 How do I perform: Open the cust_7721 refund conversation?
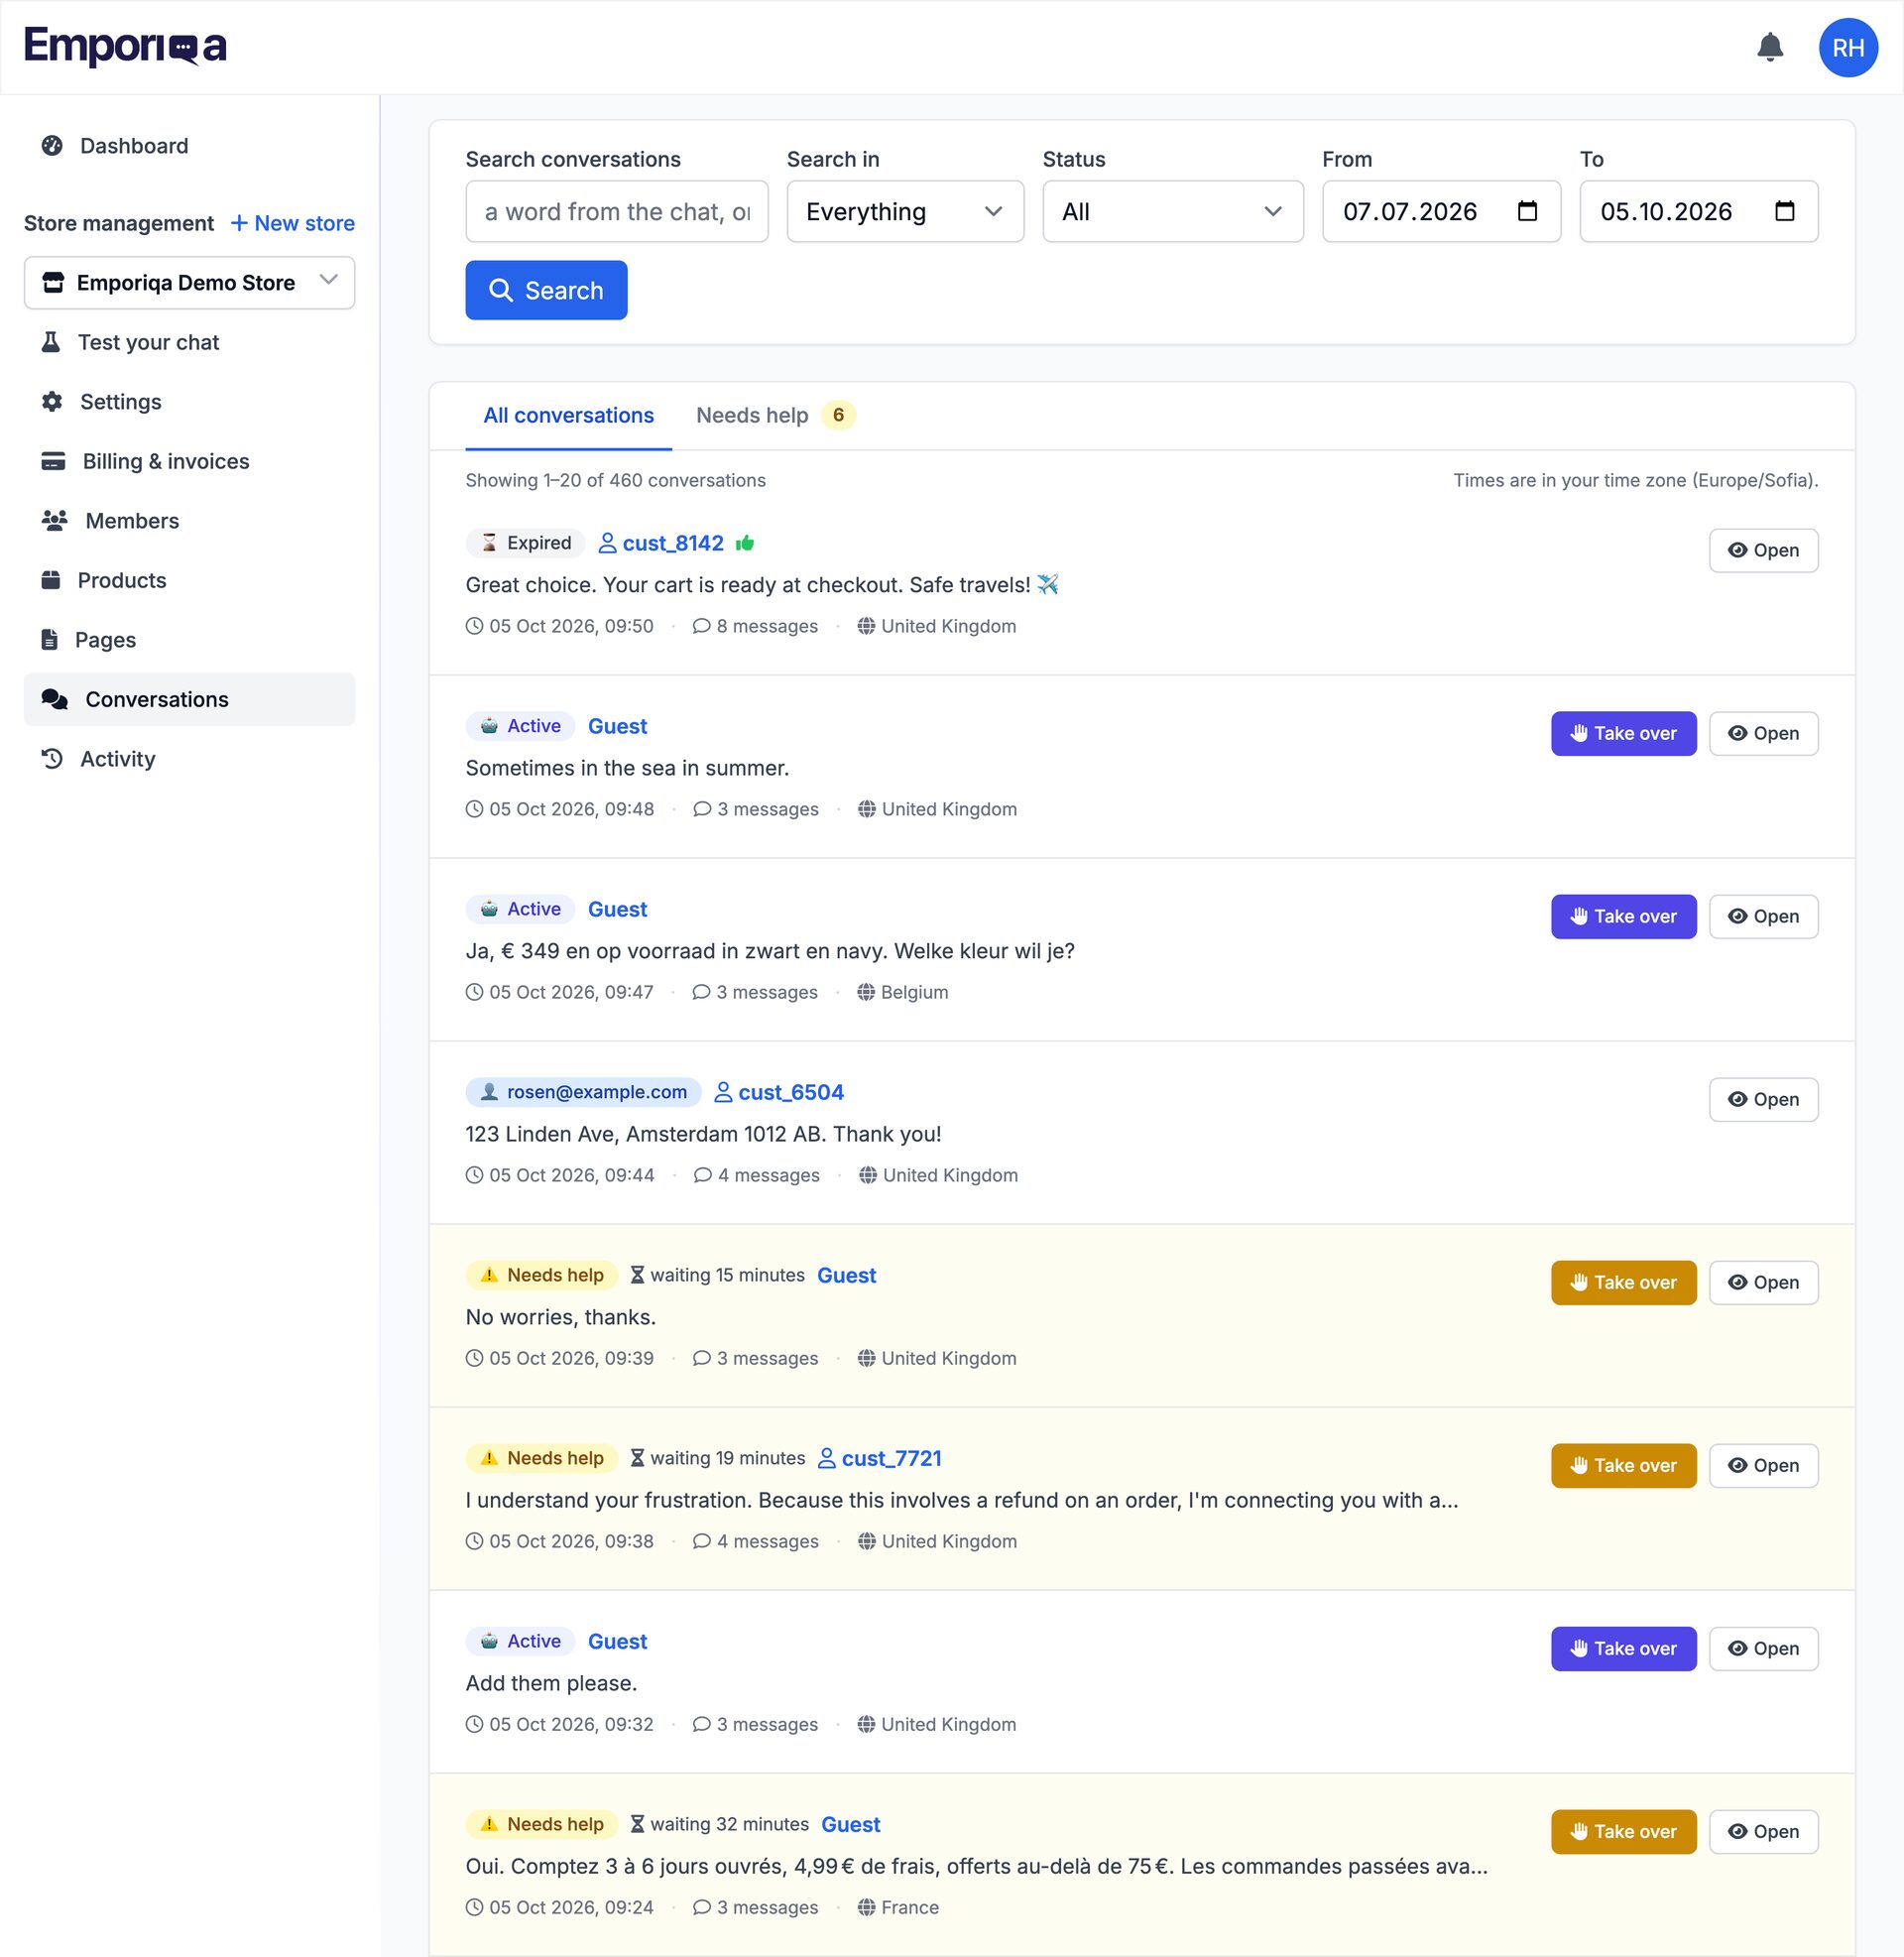click(x=1763, y=1465)
